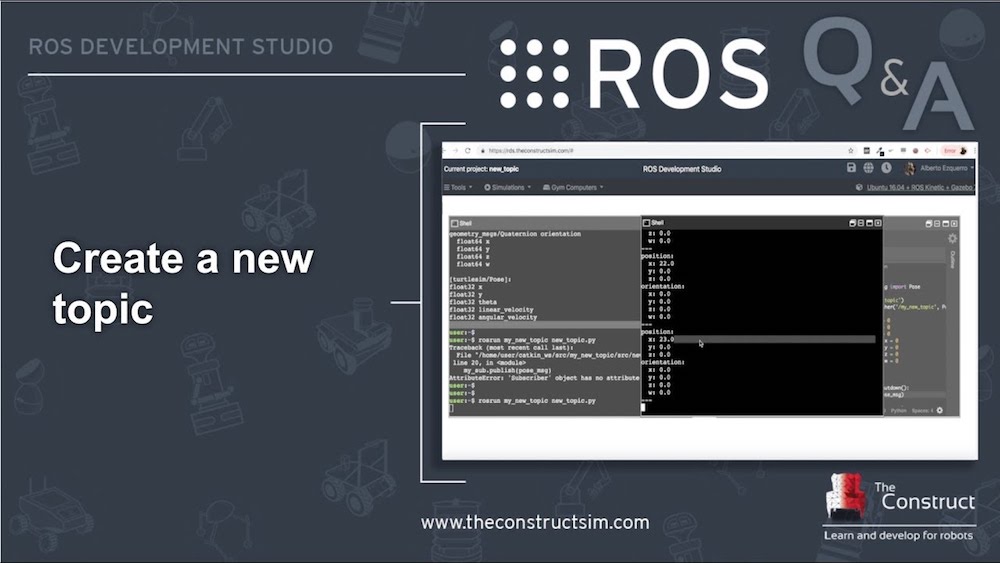Click the first window button in editor titlebar
The height and width of the screenshot is (563, 1000).
(929, 223)
